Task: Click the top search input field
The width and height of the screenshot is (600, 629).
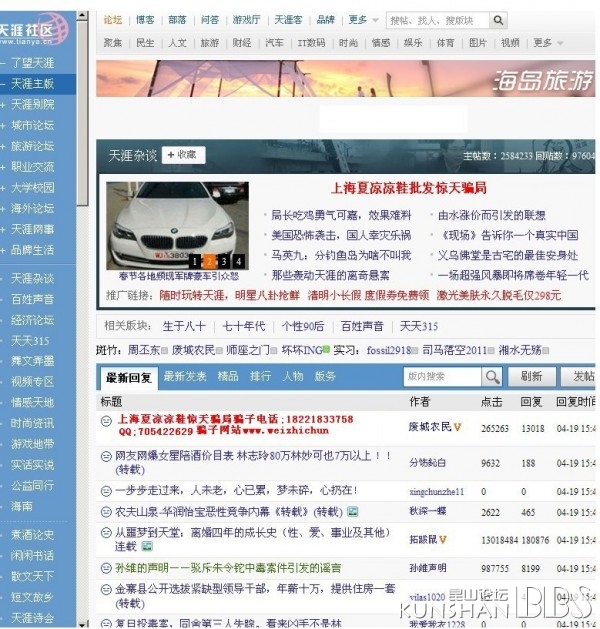Action: 438,20
